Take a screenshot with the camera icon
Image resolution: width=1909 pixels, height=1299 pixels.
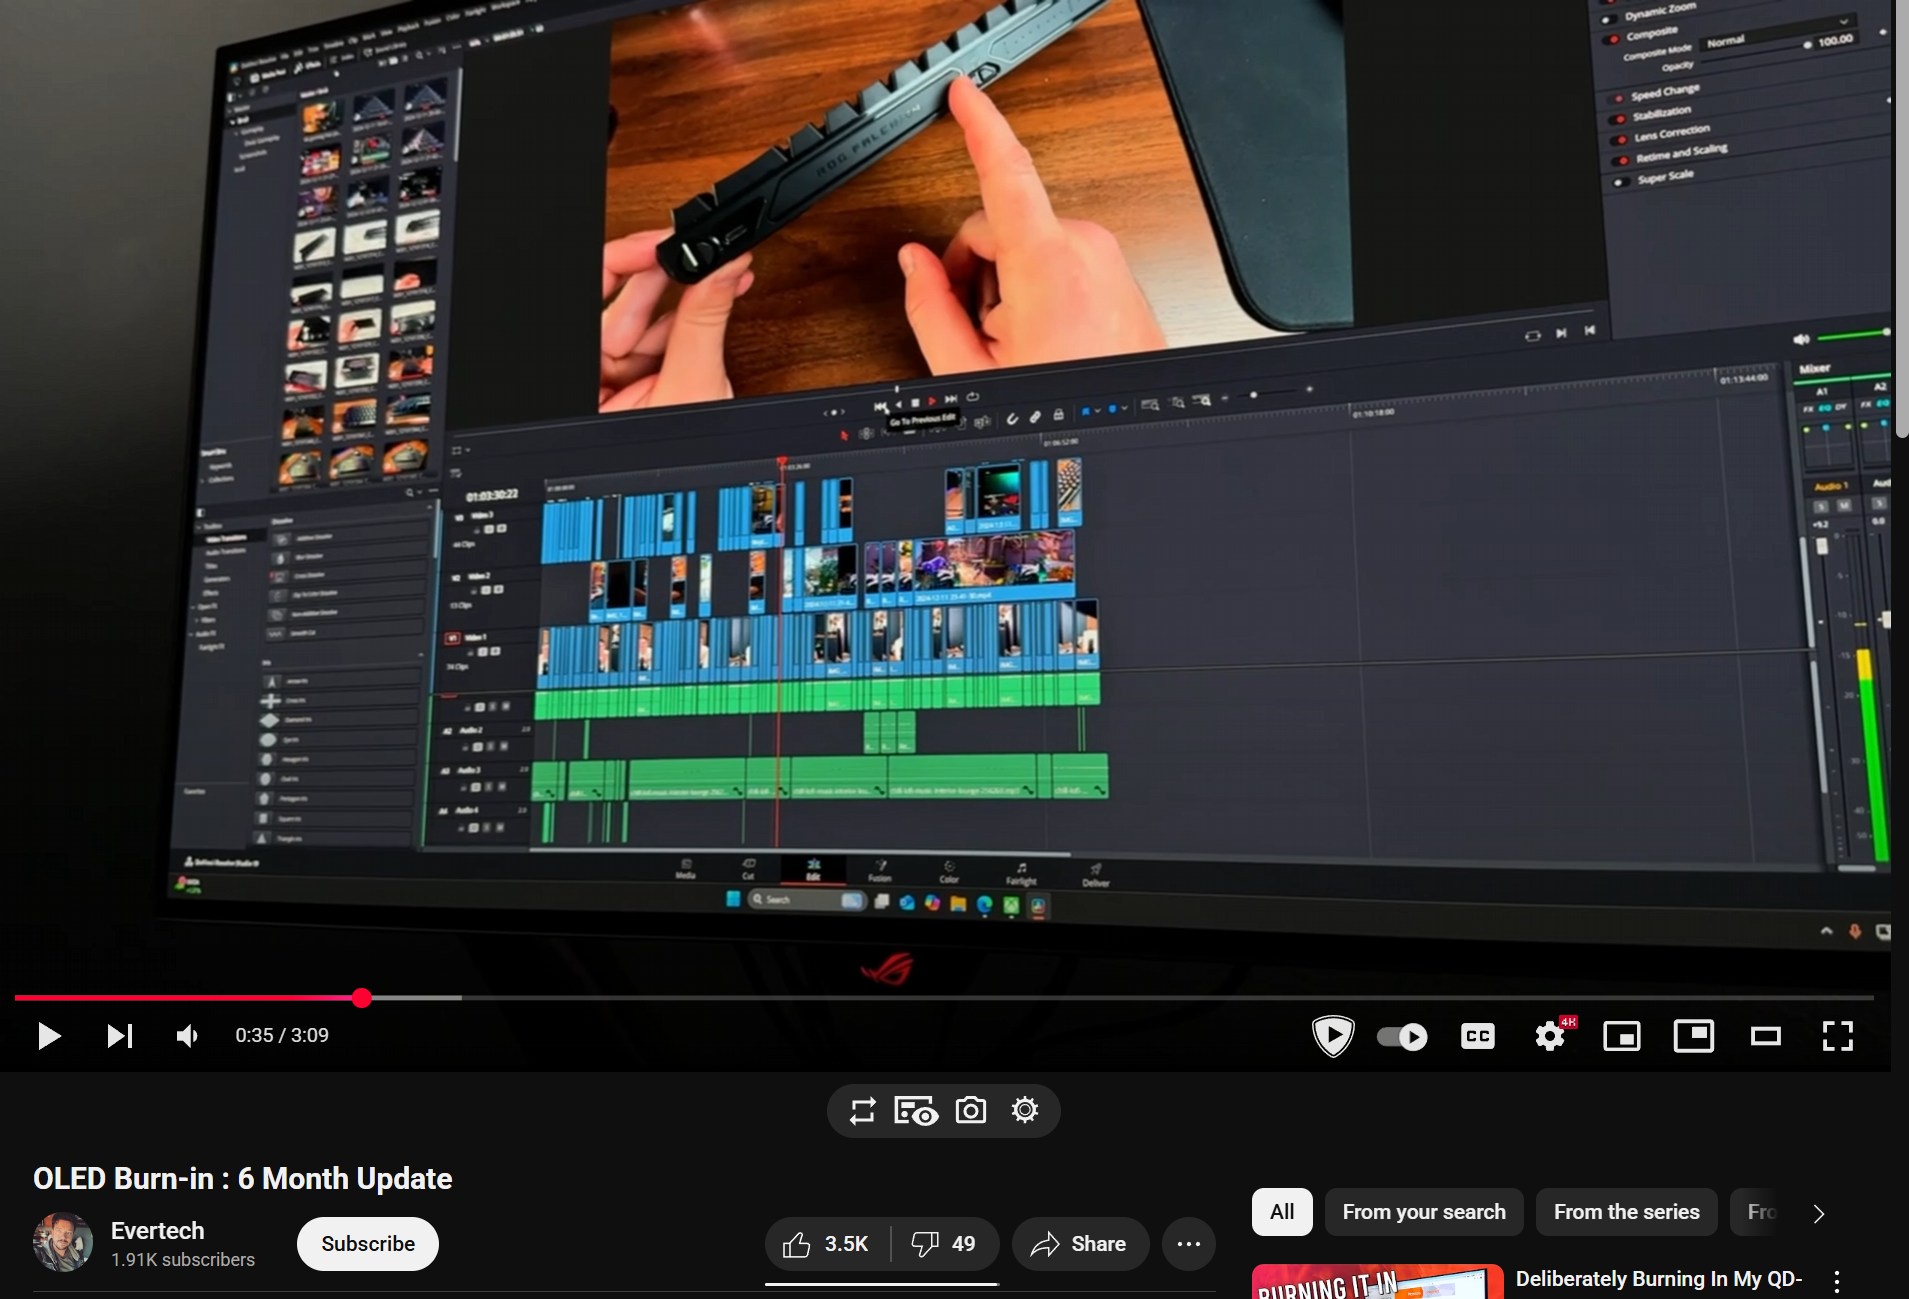[971, 1110]
